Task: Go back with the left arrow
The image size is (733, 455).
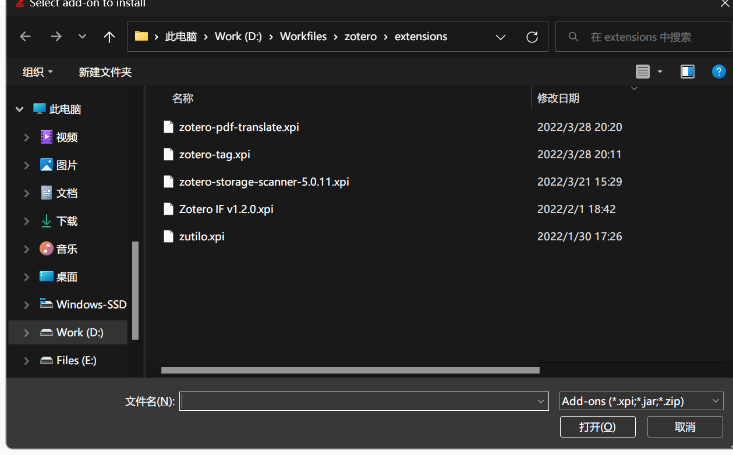Action: point(26,36)
